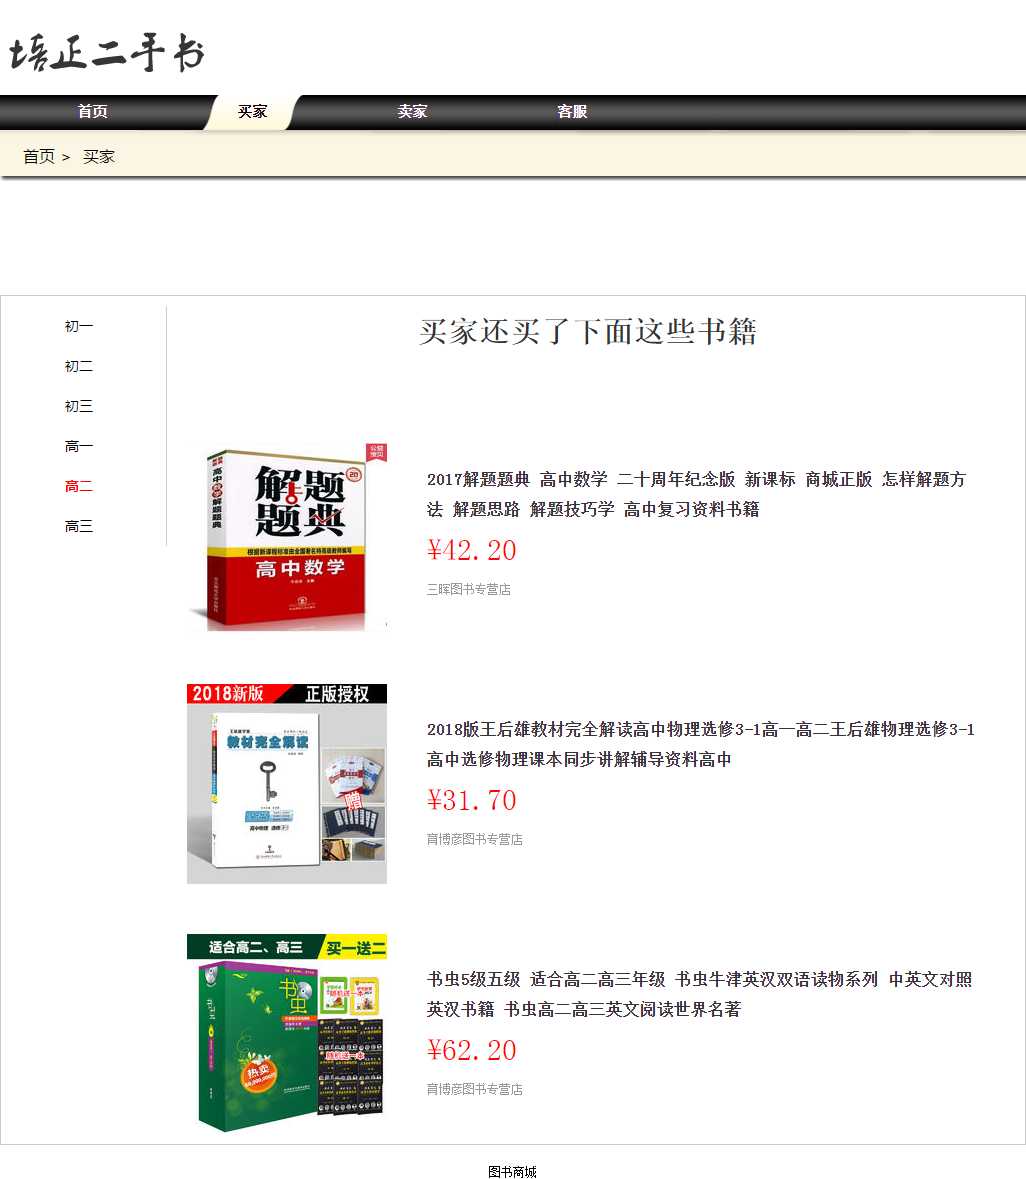Open the 教材完全解读 physics book cover image
Image resolution: width=1026 pixels, height=1179 pixels.
pyautogui.click(x=287, y=785)
